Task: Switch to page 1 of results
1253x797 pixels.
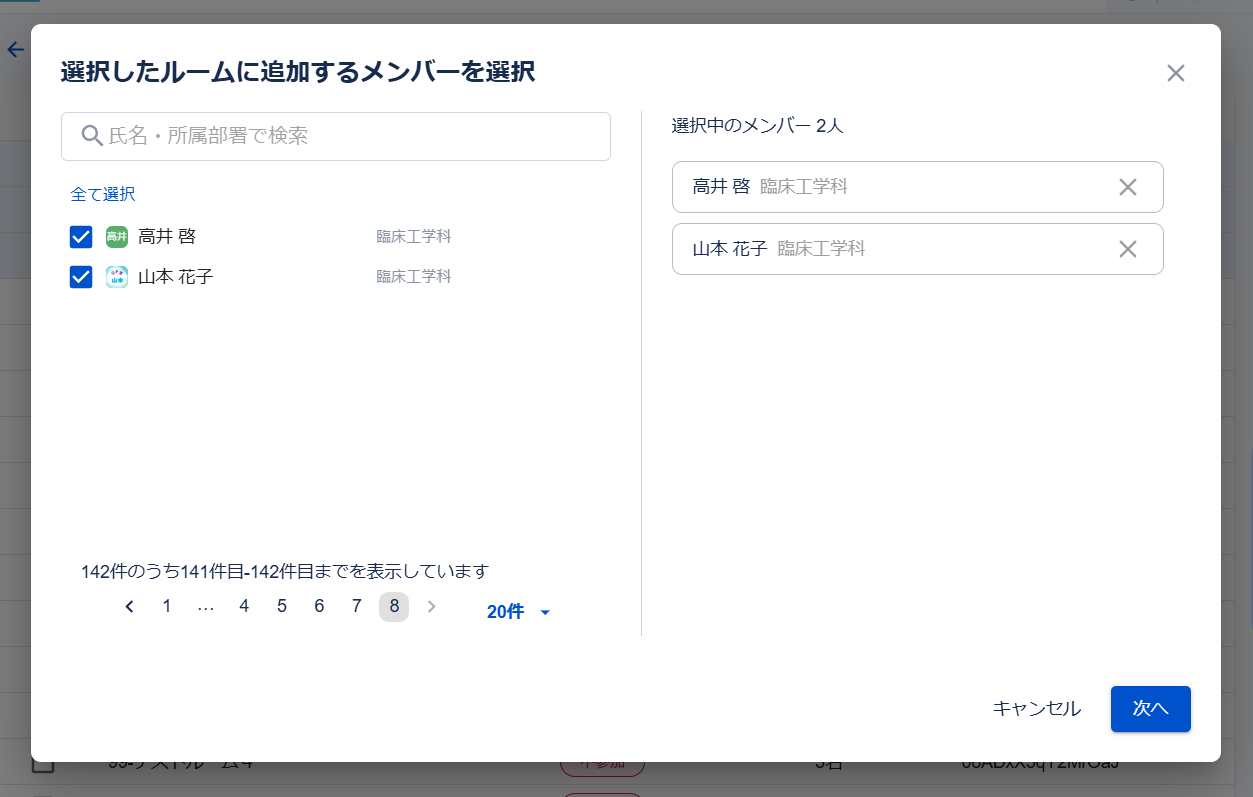Action: click(166, 606)
